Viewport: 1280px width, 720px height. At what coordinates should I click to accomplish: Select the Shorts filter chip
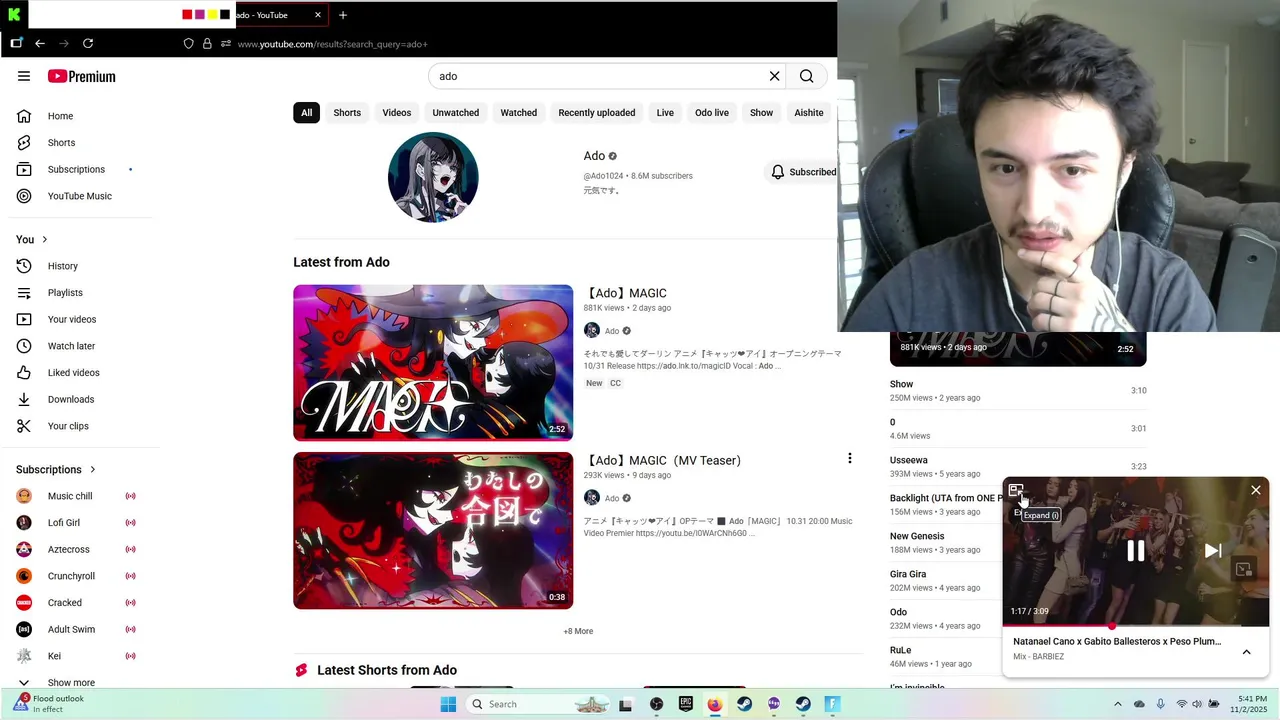[347, 113]
